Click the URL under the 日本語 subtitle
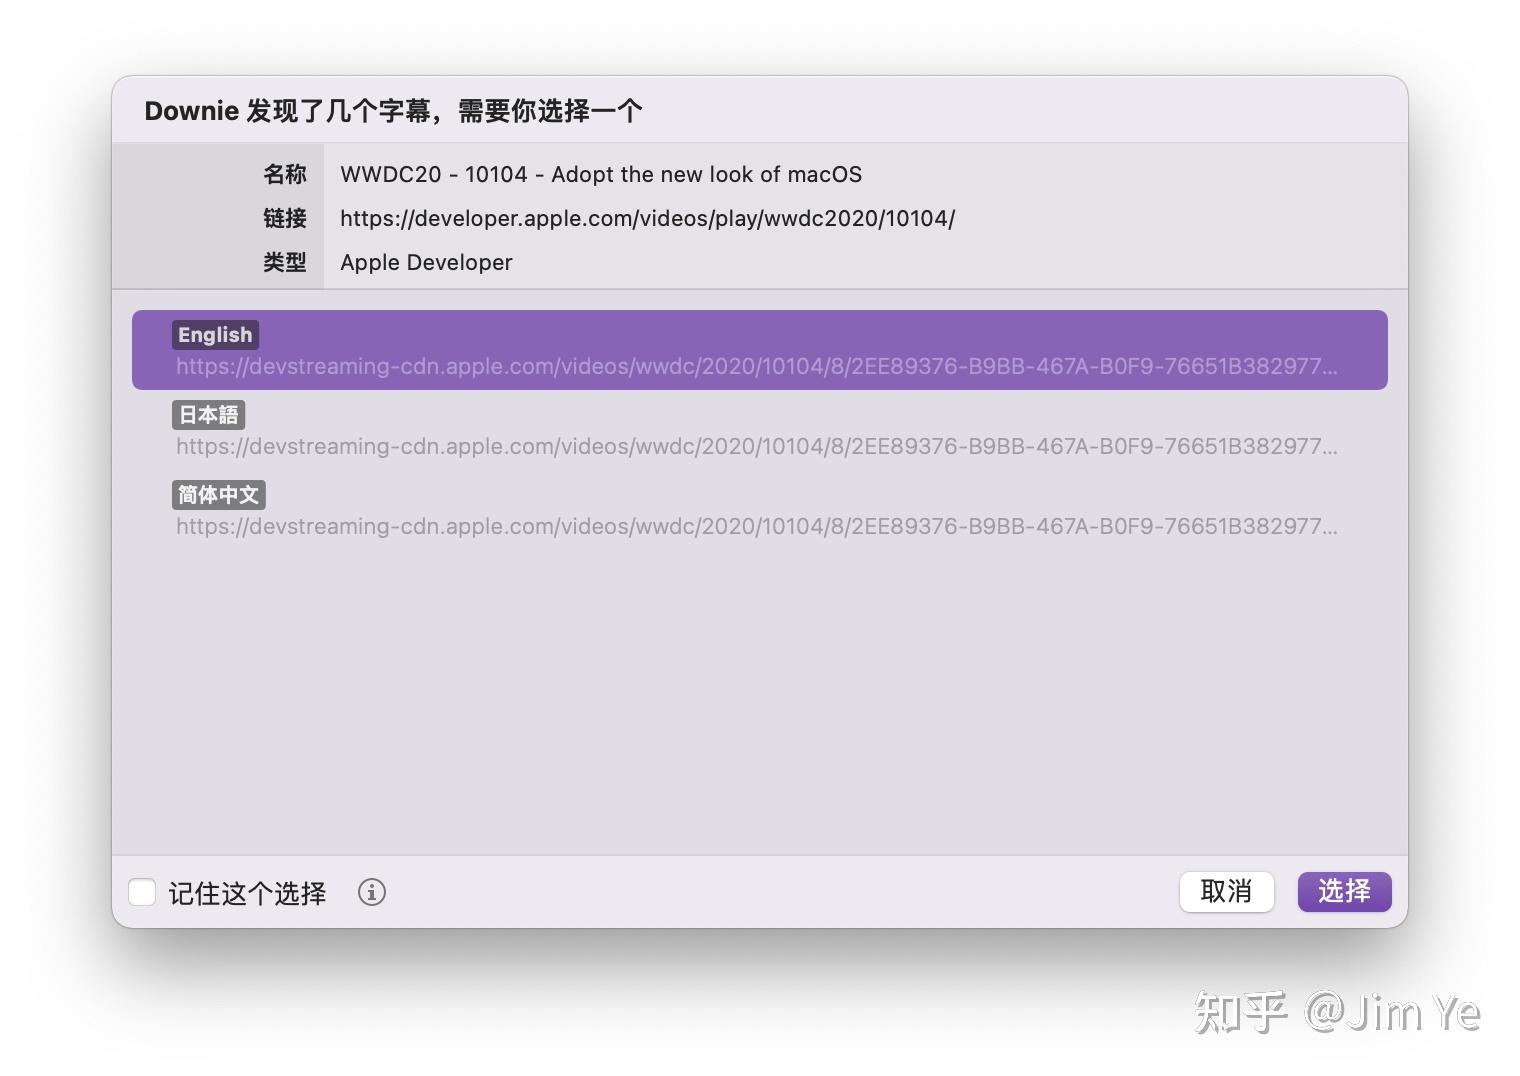The height and width of the screenshot is (1076, 1520). 757,446
